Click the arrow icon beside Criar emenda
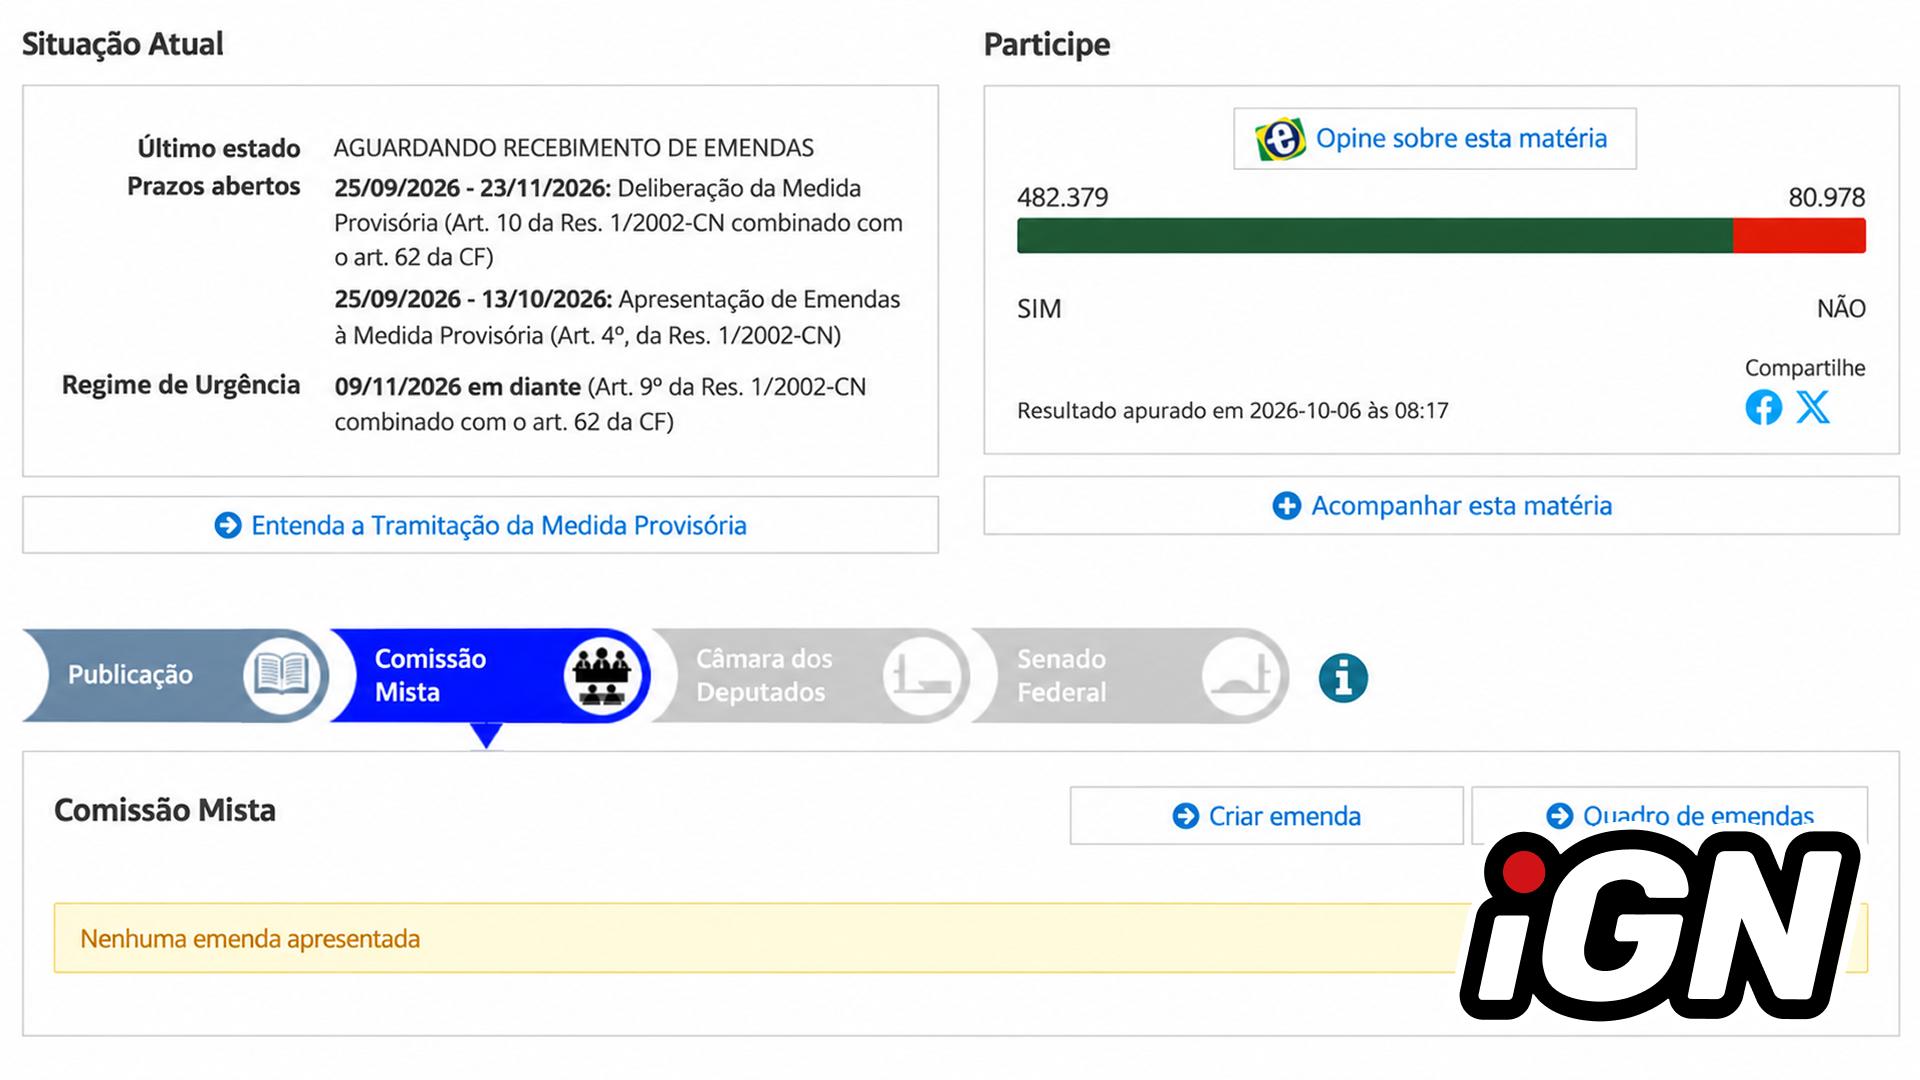This screenshot has width=1920, height=1080. [x=1185, y=816]
